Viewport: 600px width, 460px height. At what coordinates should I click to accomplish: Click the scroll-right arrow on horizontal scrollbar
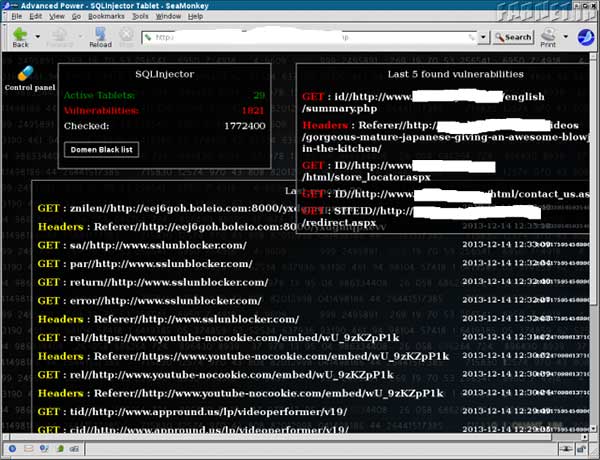(x=586, y=437)
